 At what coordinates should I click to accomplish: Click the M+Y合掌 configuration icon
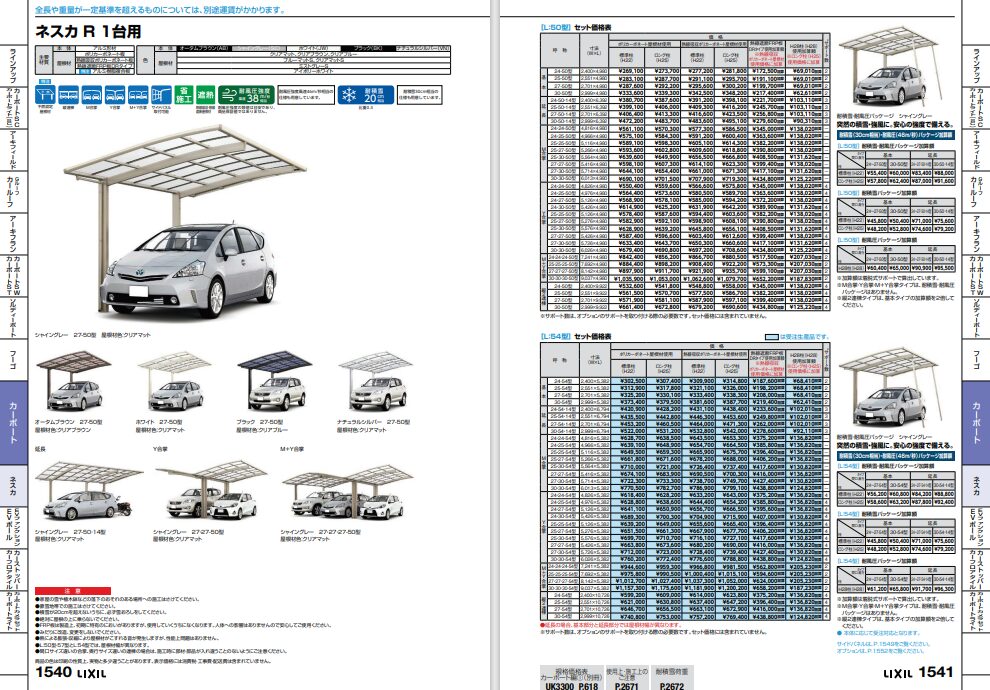pyautogui.click(x=138, y=95)
